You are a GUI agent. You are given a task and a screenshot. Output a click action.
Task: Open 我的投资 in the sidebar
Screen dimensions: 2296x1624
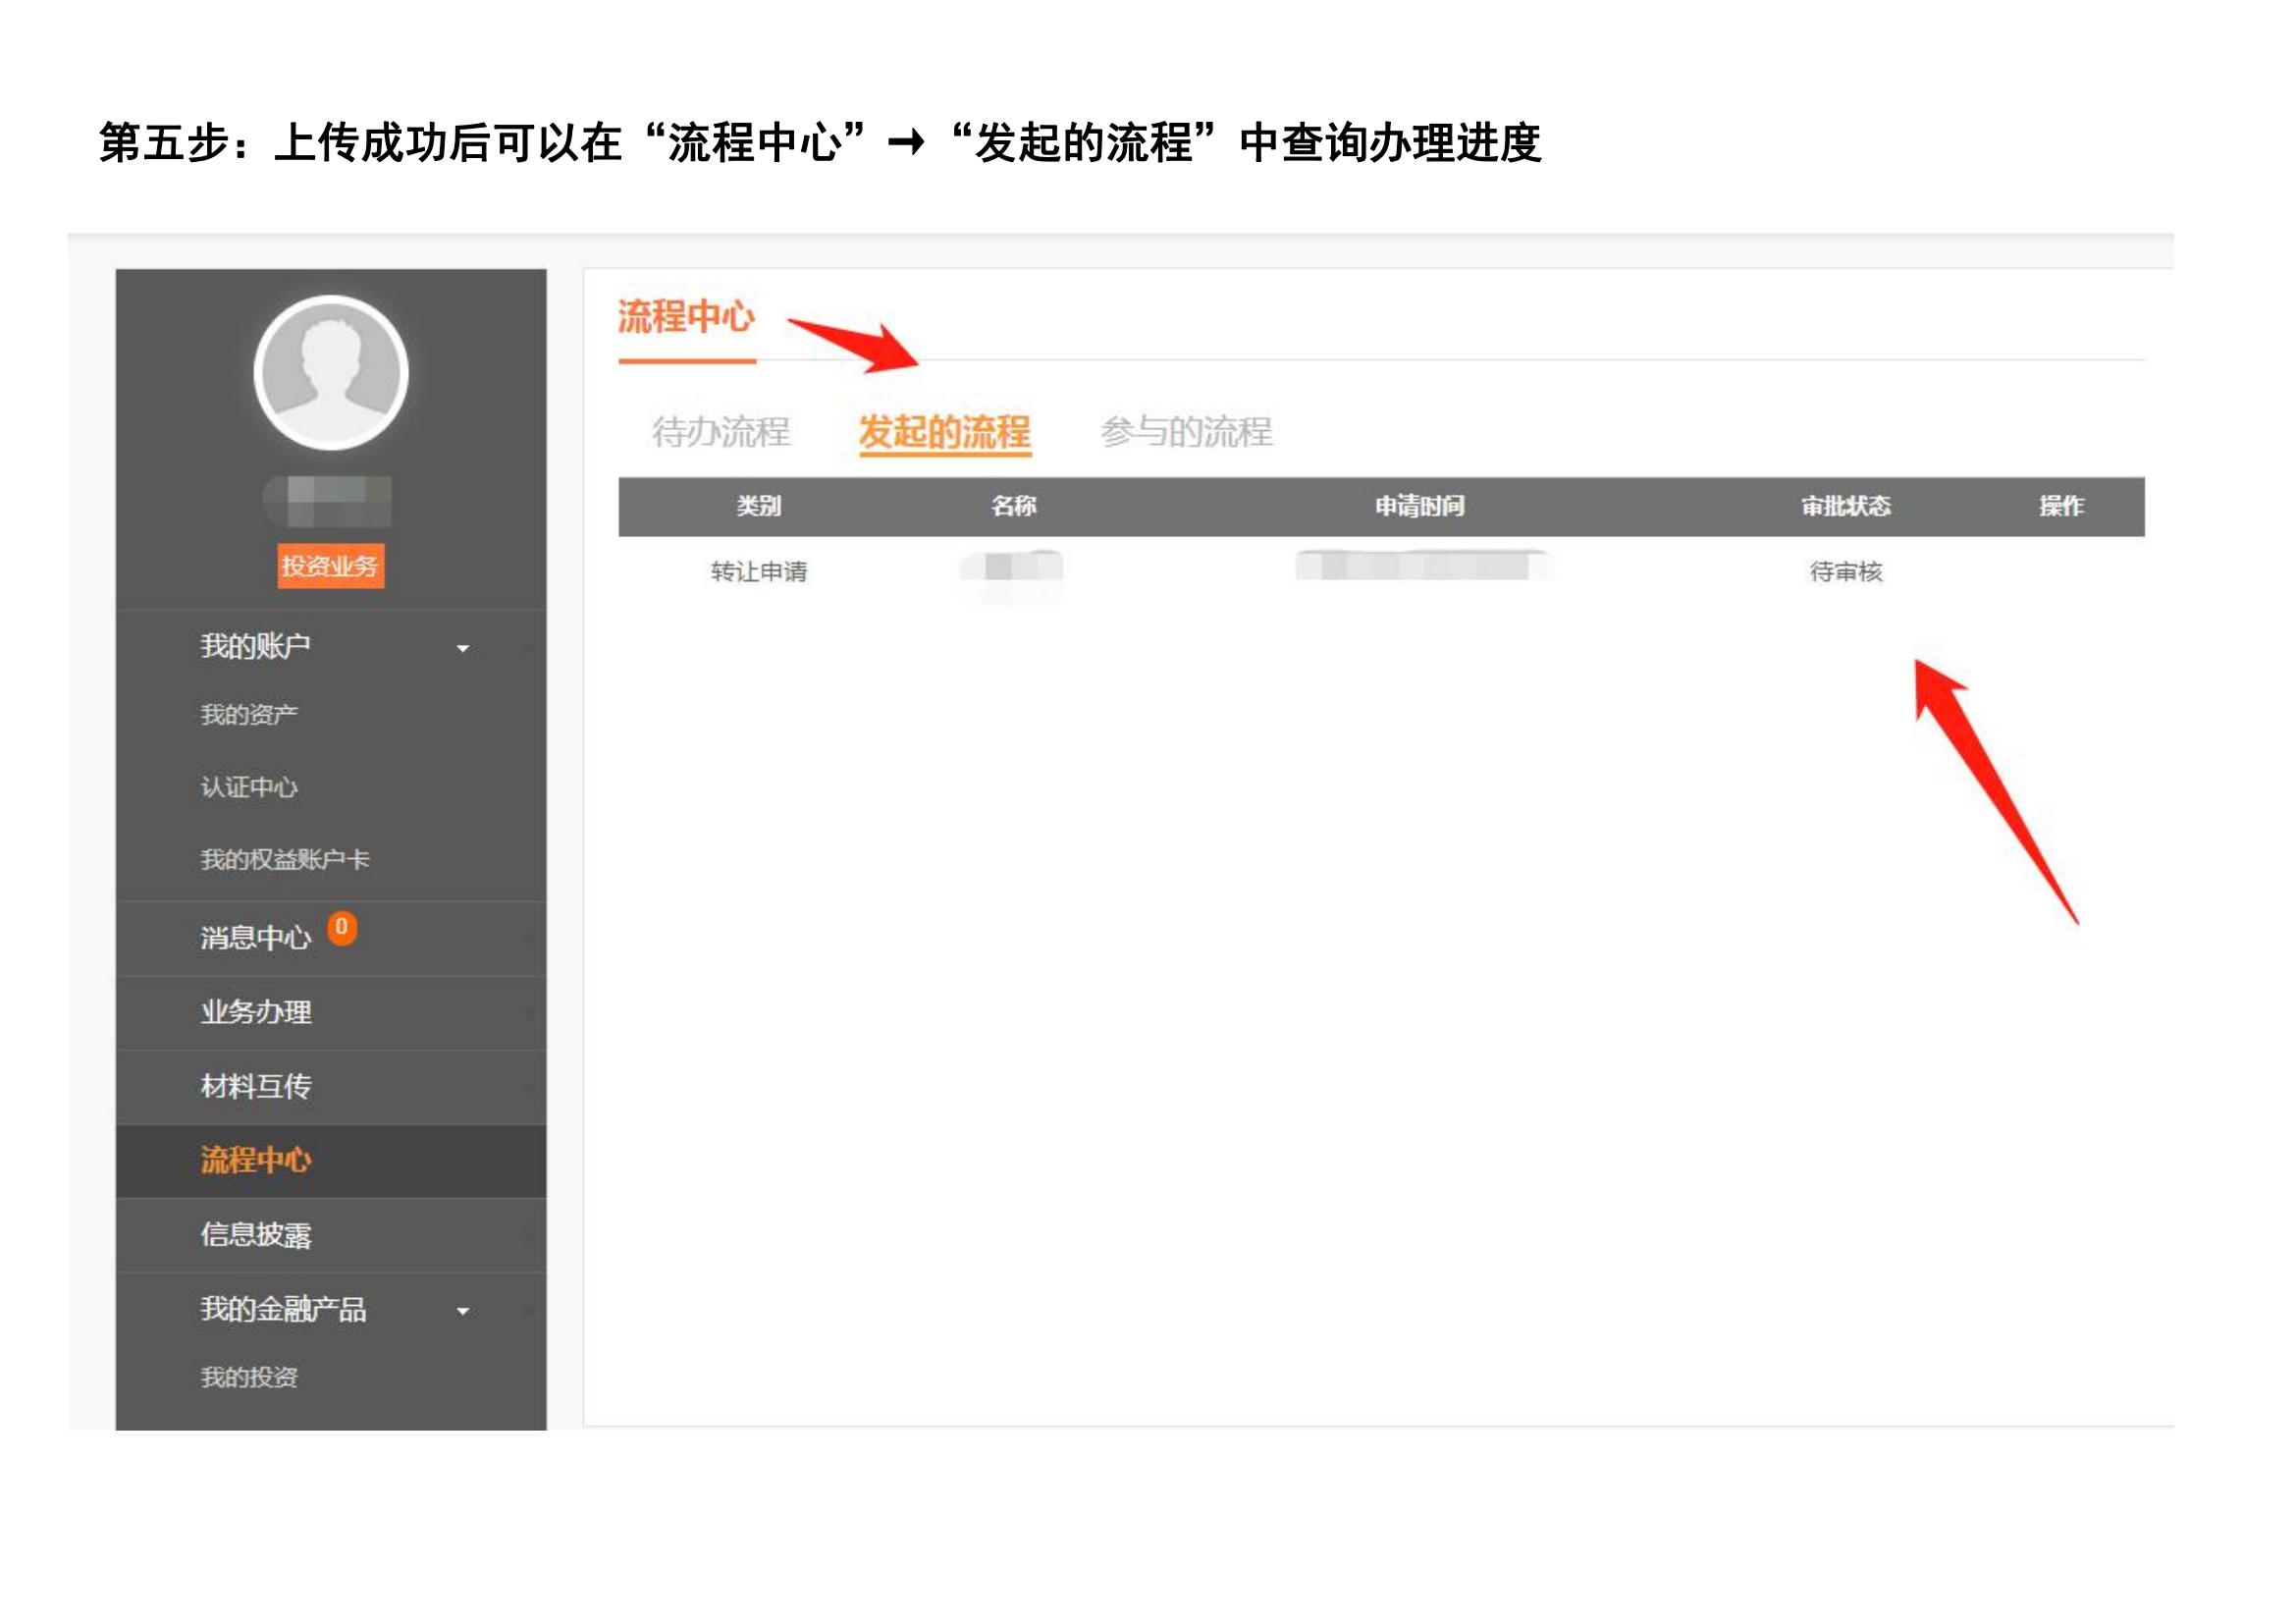[249, 1378]
